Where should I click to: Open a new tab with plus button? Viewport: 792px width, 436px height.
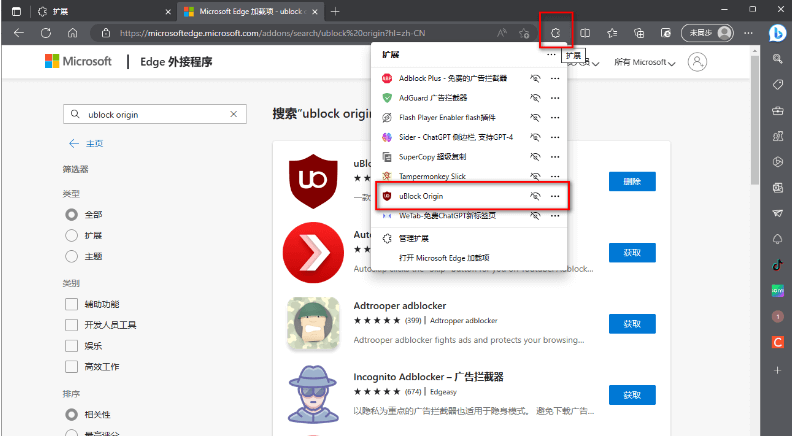click(335, 11)
